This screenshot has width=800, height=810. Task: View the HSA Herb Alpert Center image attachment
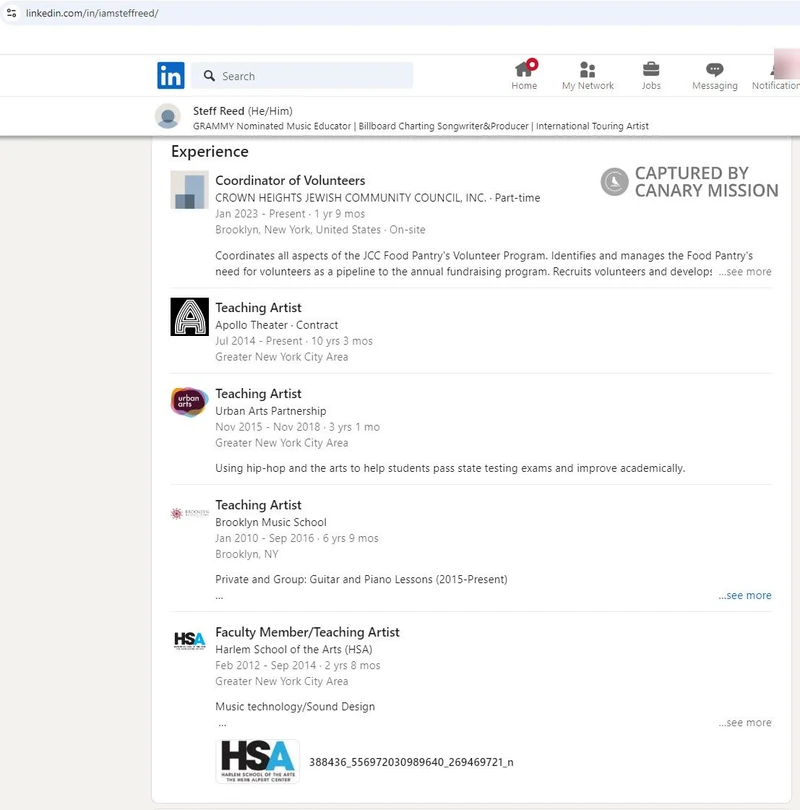[x=257, y=760]
